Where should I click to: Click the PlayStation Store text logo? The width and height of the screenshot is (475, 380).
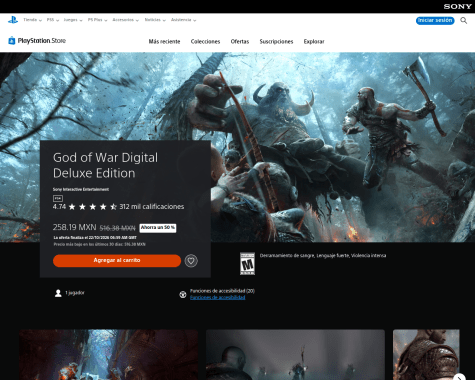pos(42,41)
